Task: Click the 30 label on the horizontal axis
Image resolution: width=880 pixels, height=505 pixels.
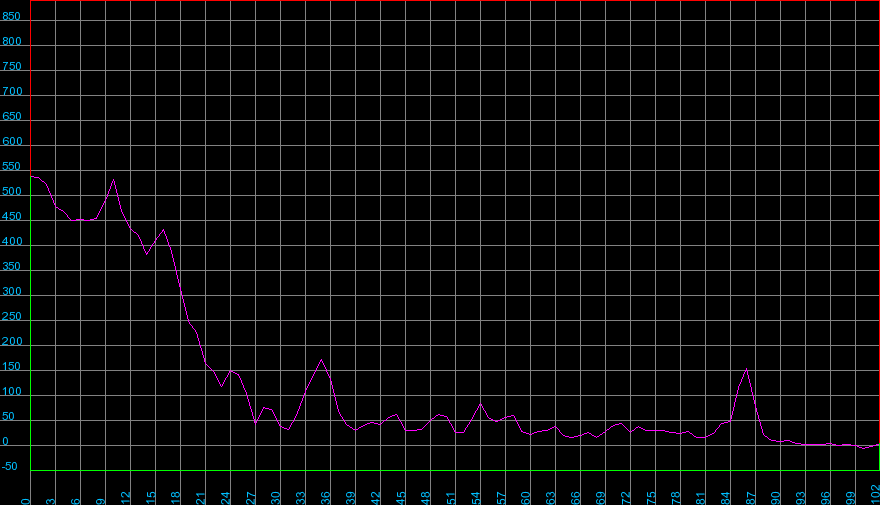Action: coord(276,498)
